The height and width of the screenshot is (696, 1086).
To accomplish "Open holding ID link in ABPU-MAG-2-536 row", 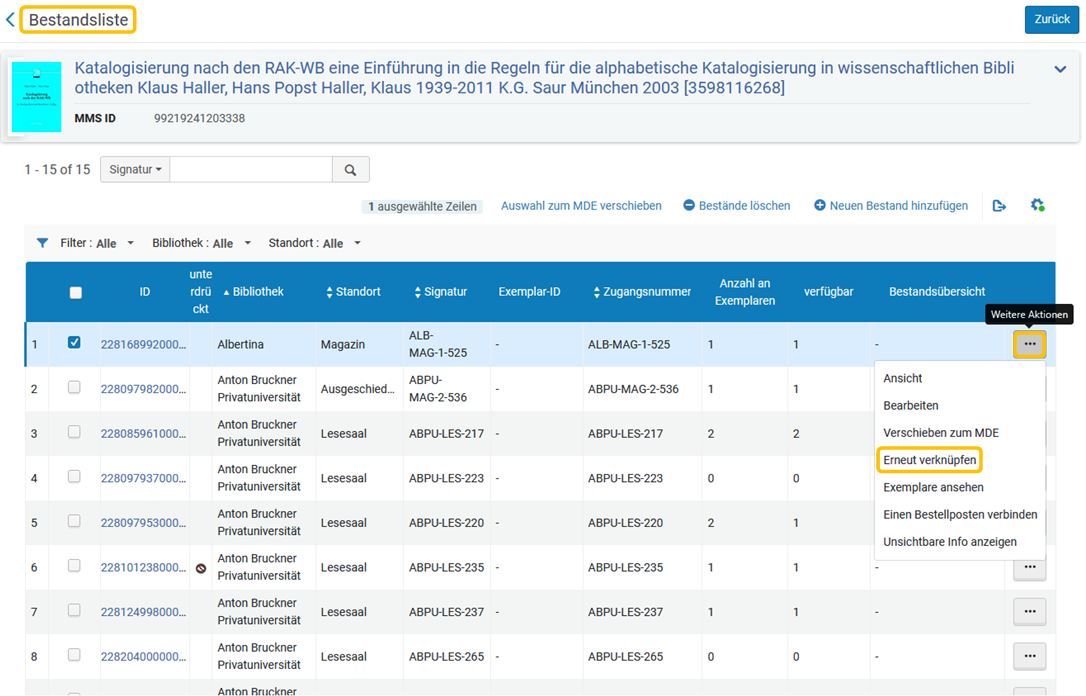I will pos(143,389).
